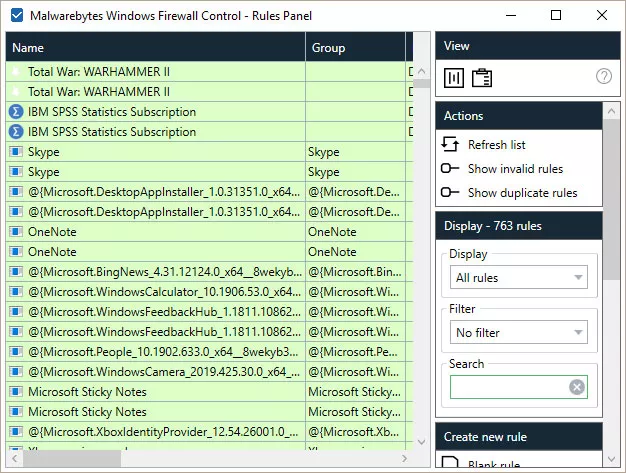The width and height of the screenshot is (626, 473).
Task: Click the side panel scroll-up arrow
Action: click(611, 111)
